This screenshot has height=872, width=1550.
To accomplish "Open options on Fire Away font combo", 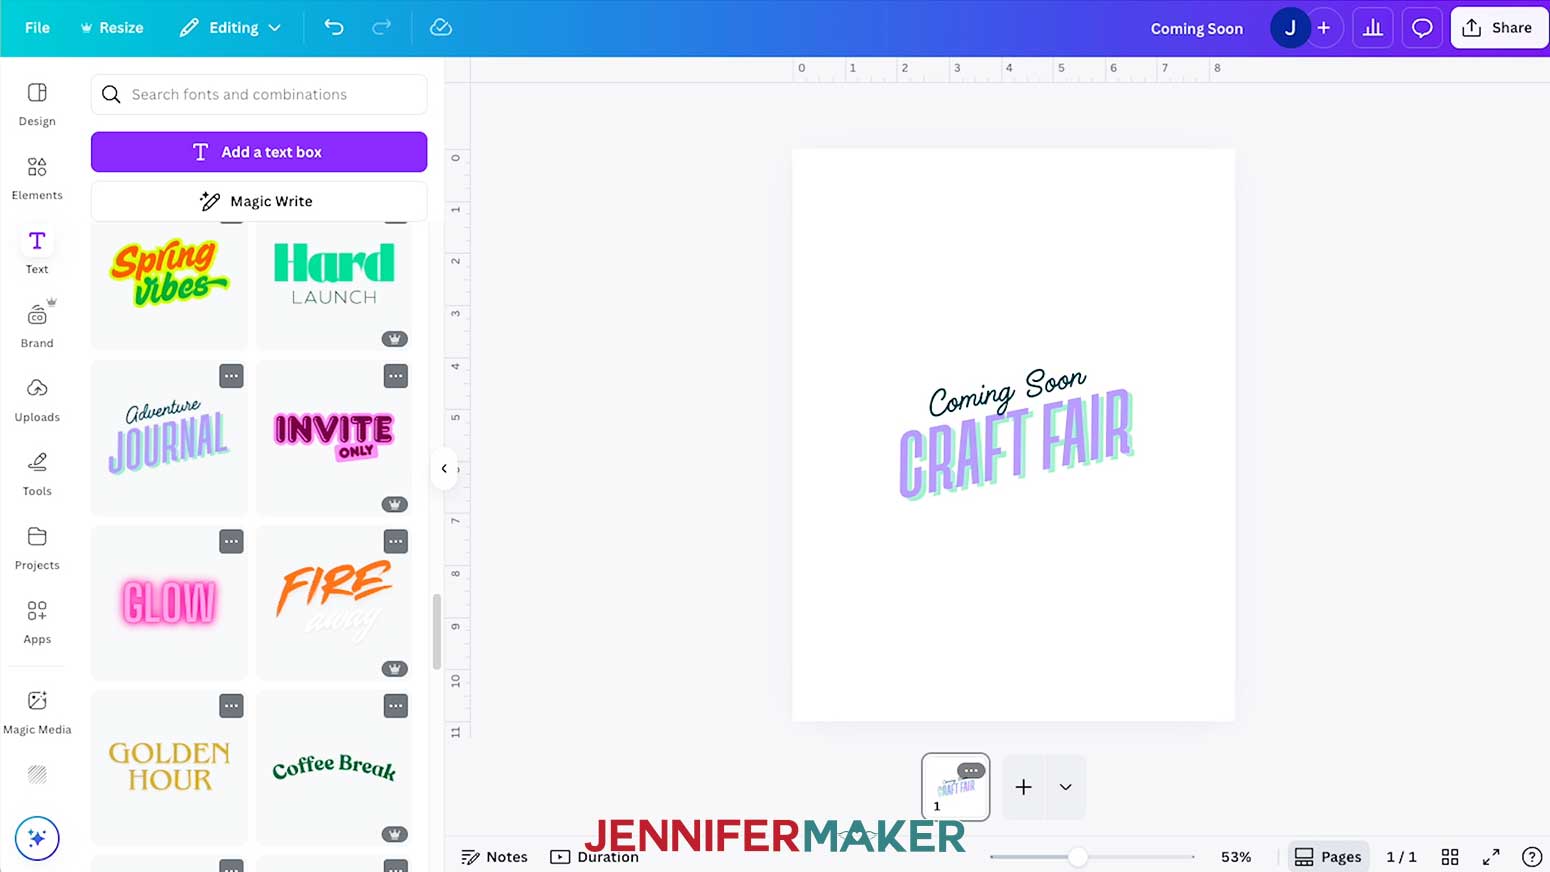I will point(396,541).
